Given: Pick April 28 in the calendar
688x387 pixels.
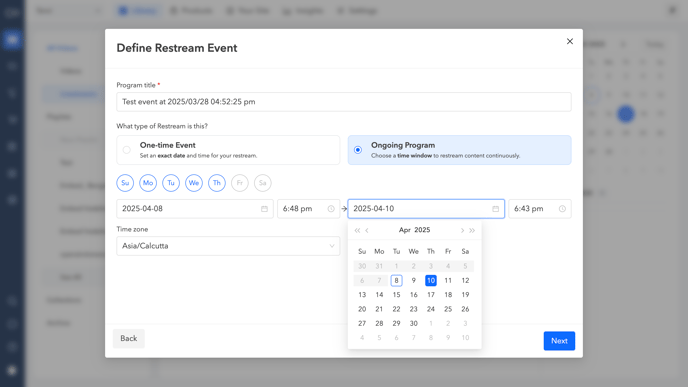Looking at the screenshot, I should (379, 323).
